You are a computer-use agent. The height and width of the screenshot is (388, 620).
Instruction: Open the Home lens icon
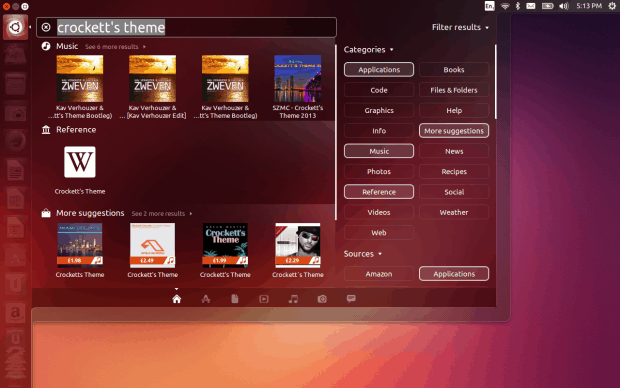pos(177,299)
